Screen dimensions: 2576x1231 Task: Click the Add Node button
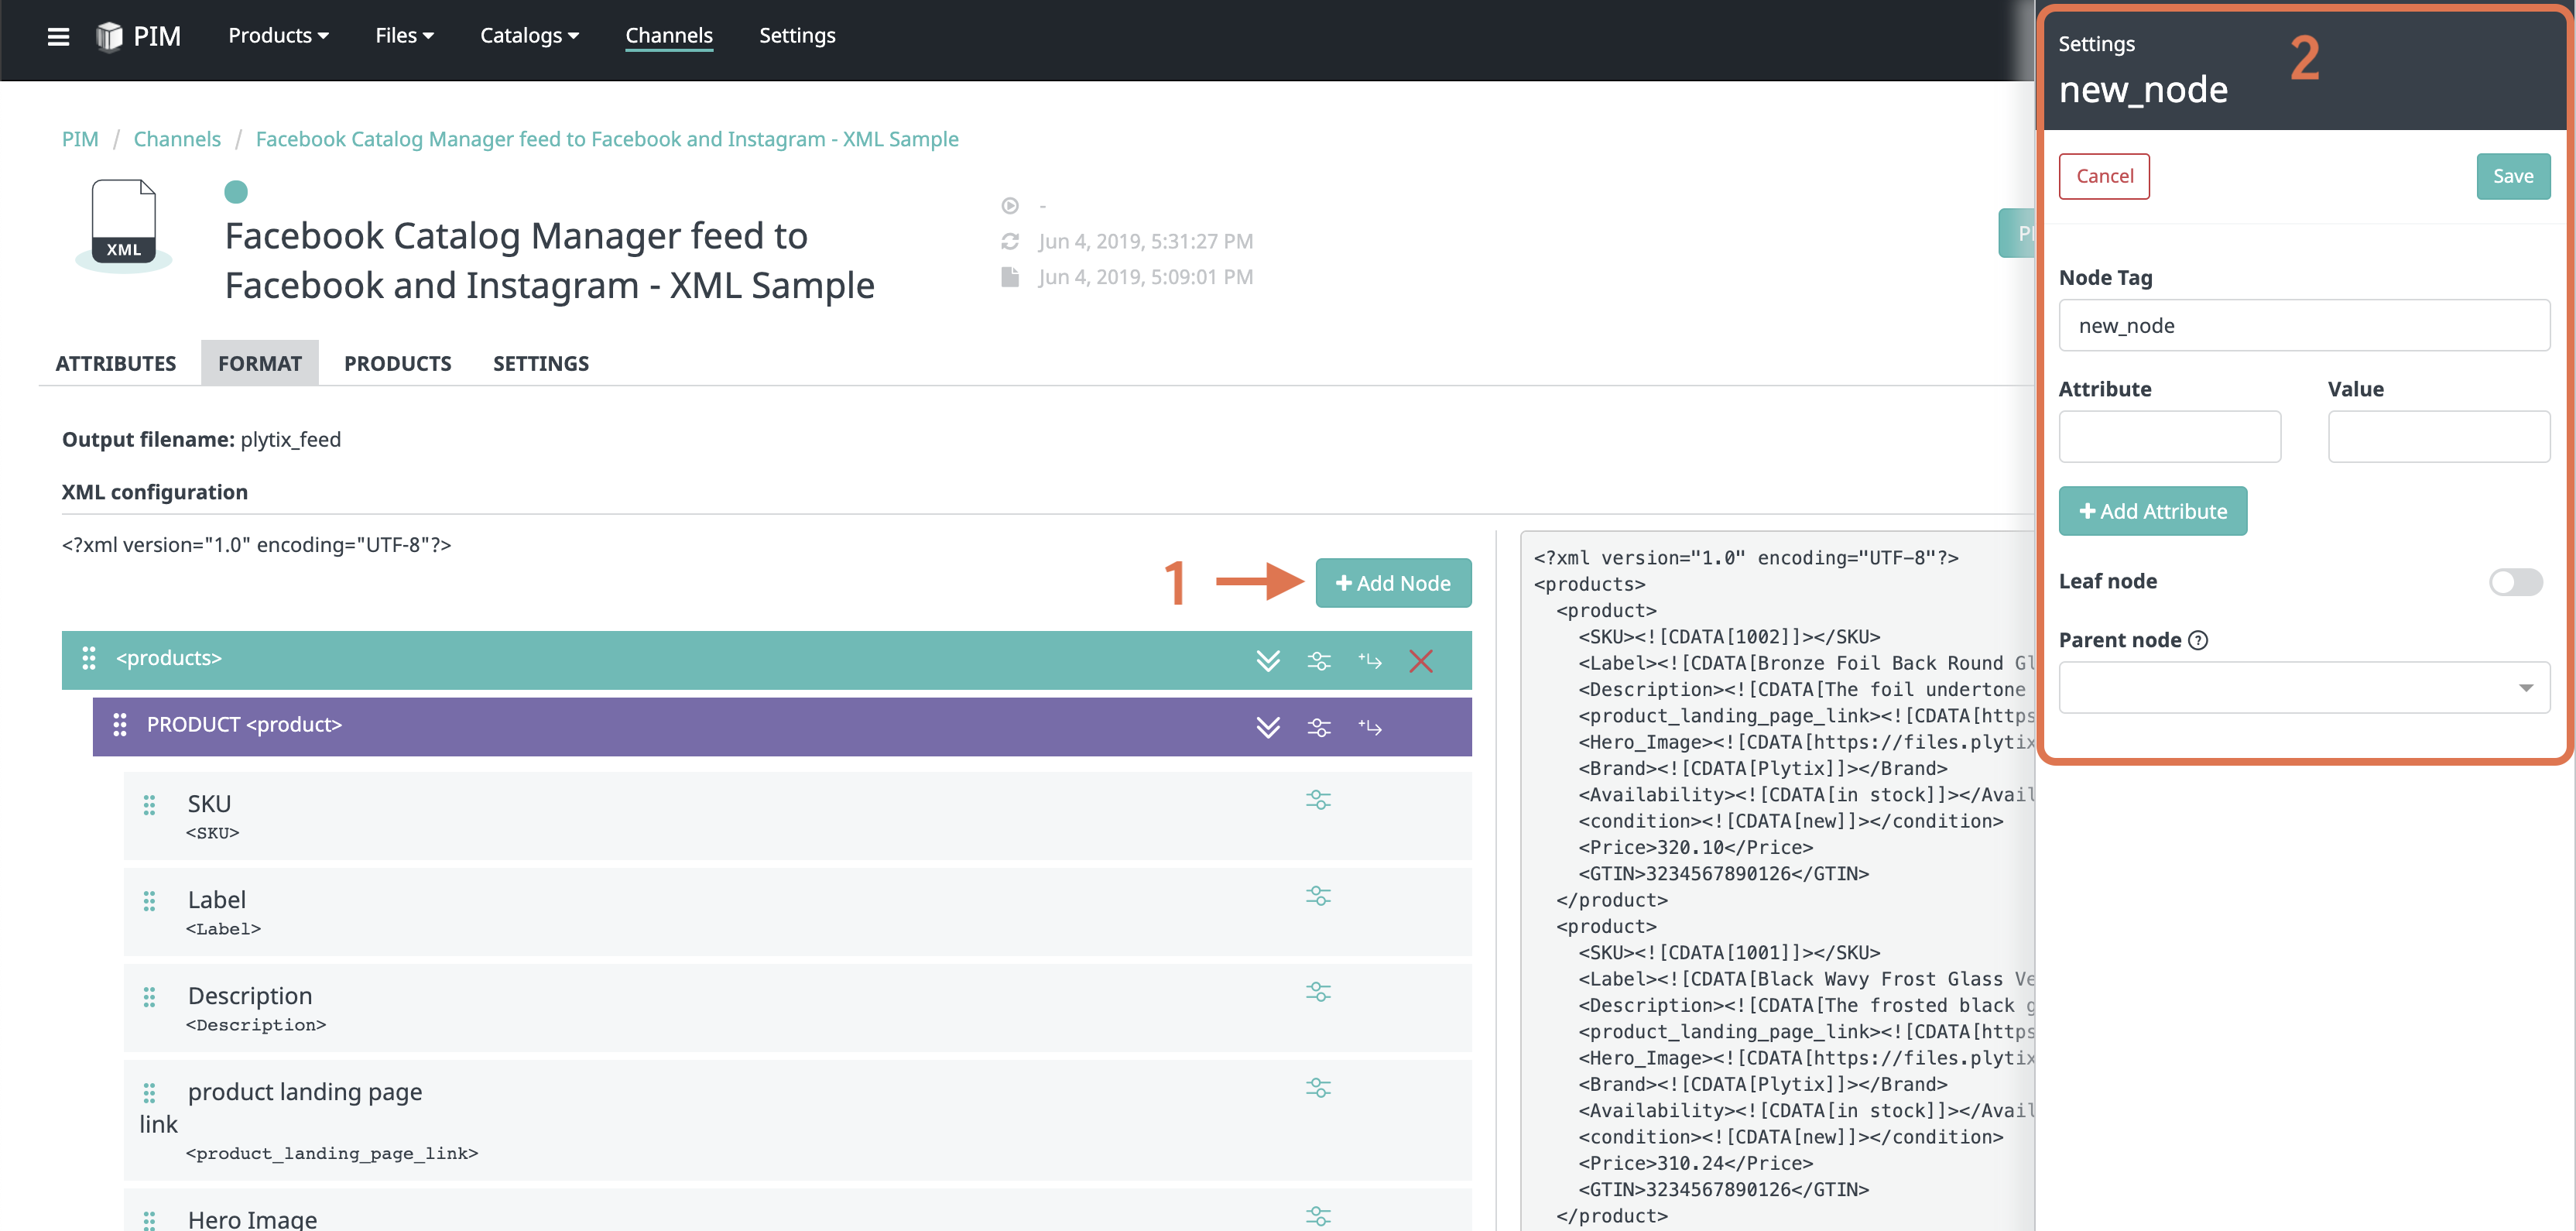tap(1393, 583)
